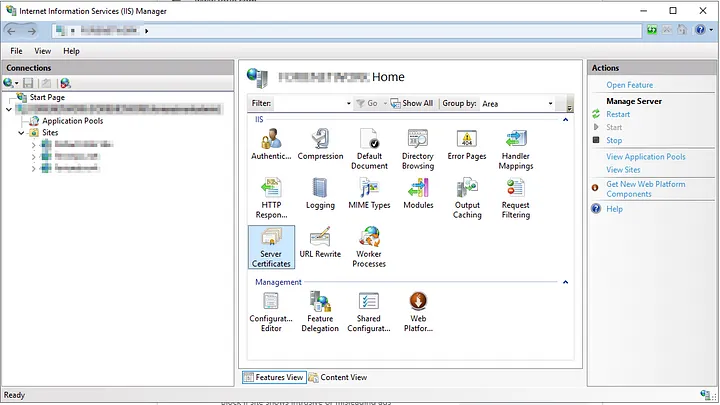Click Open Feature in the Actions pane
The image size is (720, 405).
(630, 85)
